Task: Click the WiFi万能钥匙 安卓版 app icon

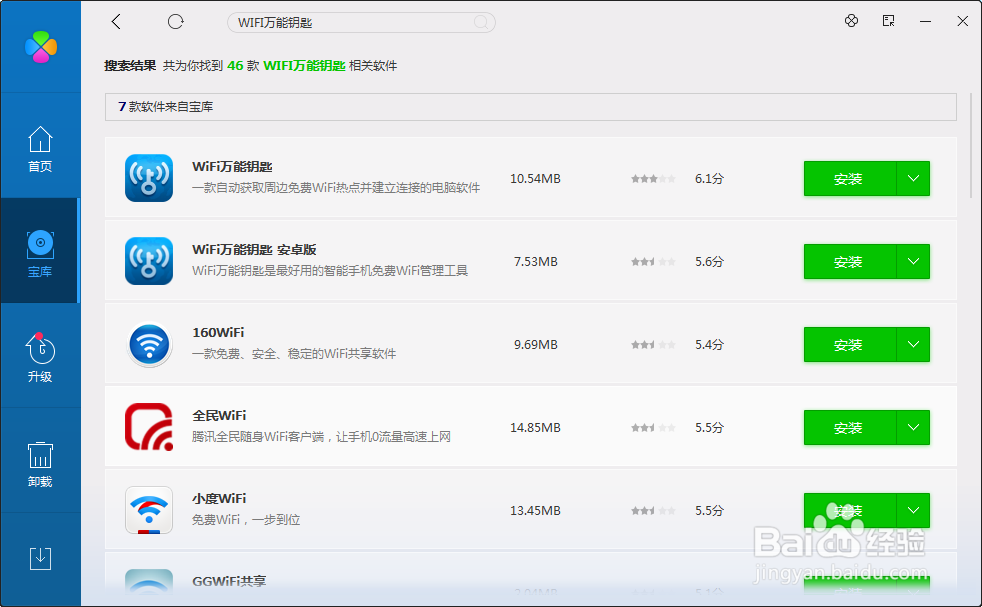Action: (x=149, y=261)
